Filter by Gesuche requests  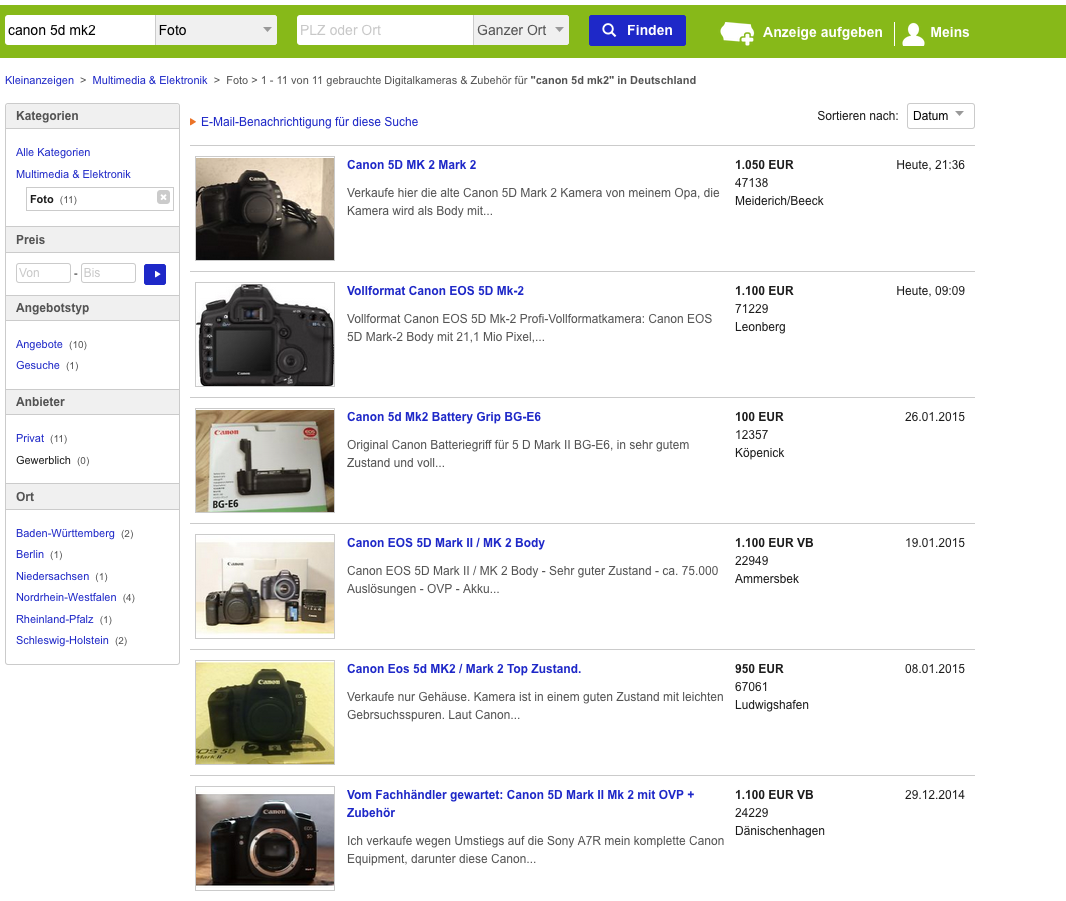38,365
